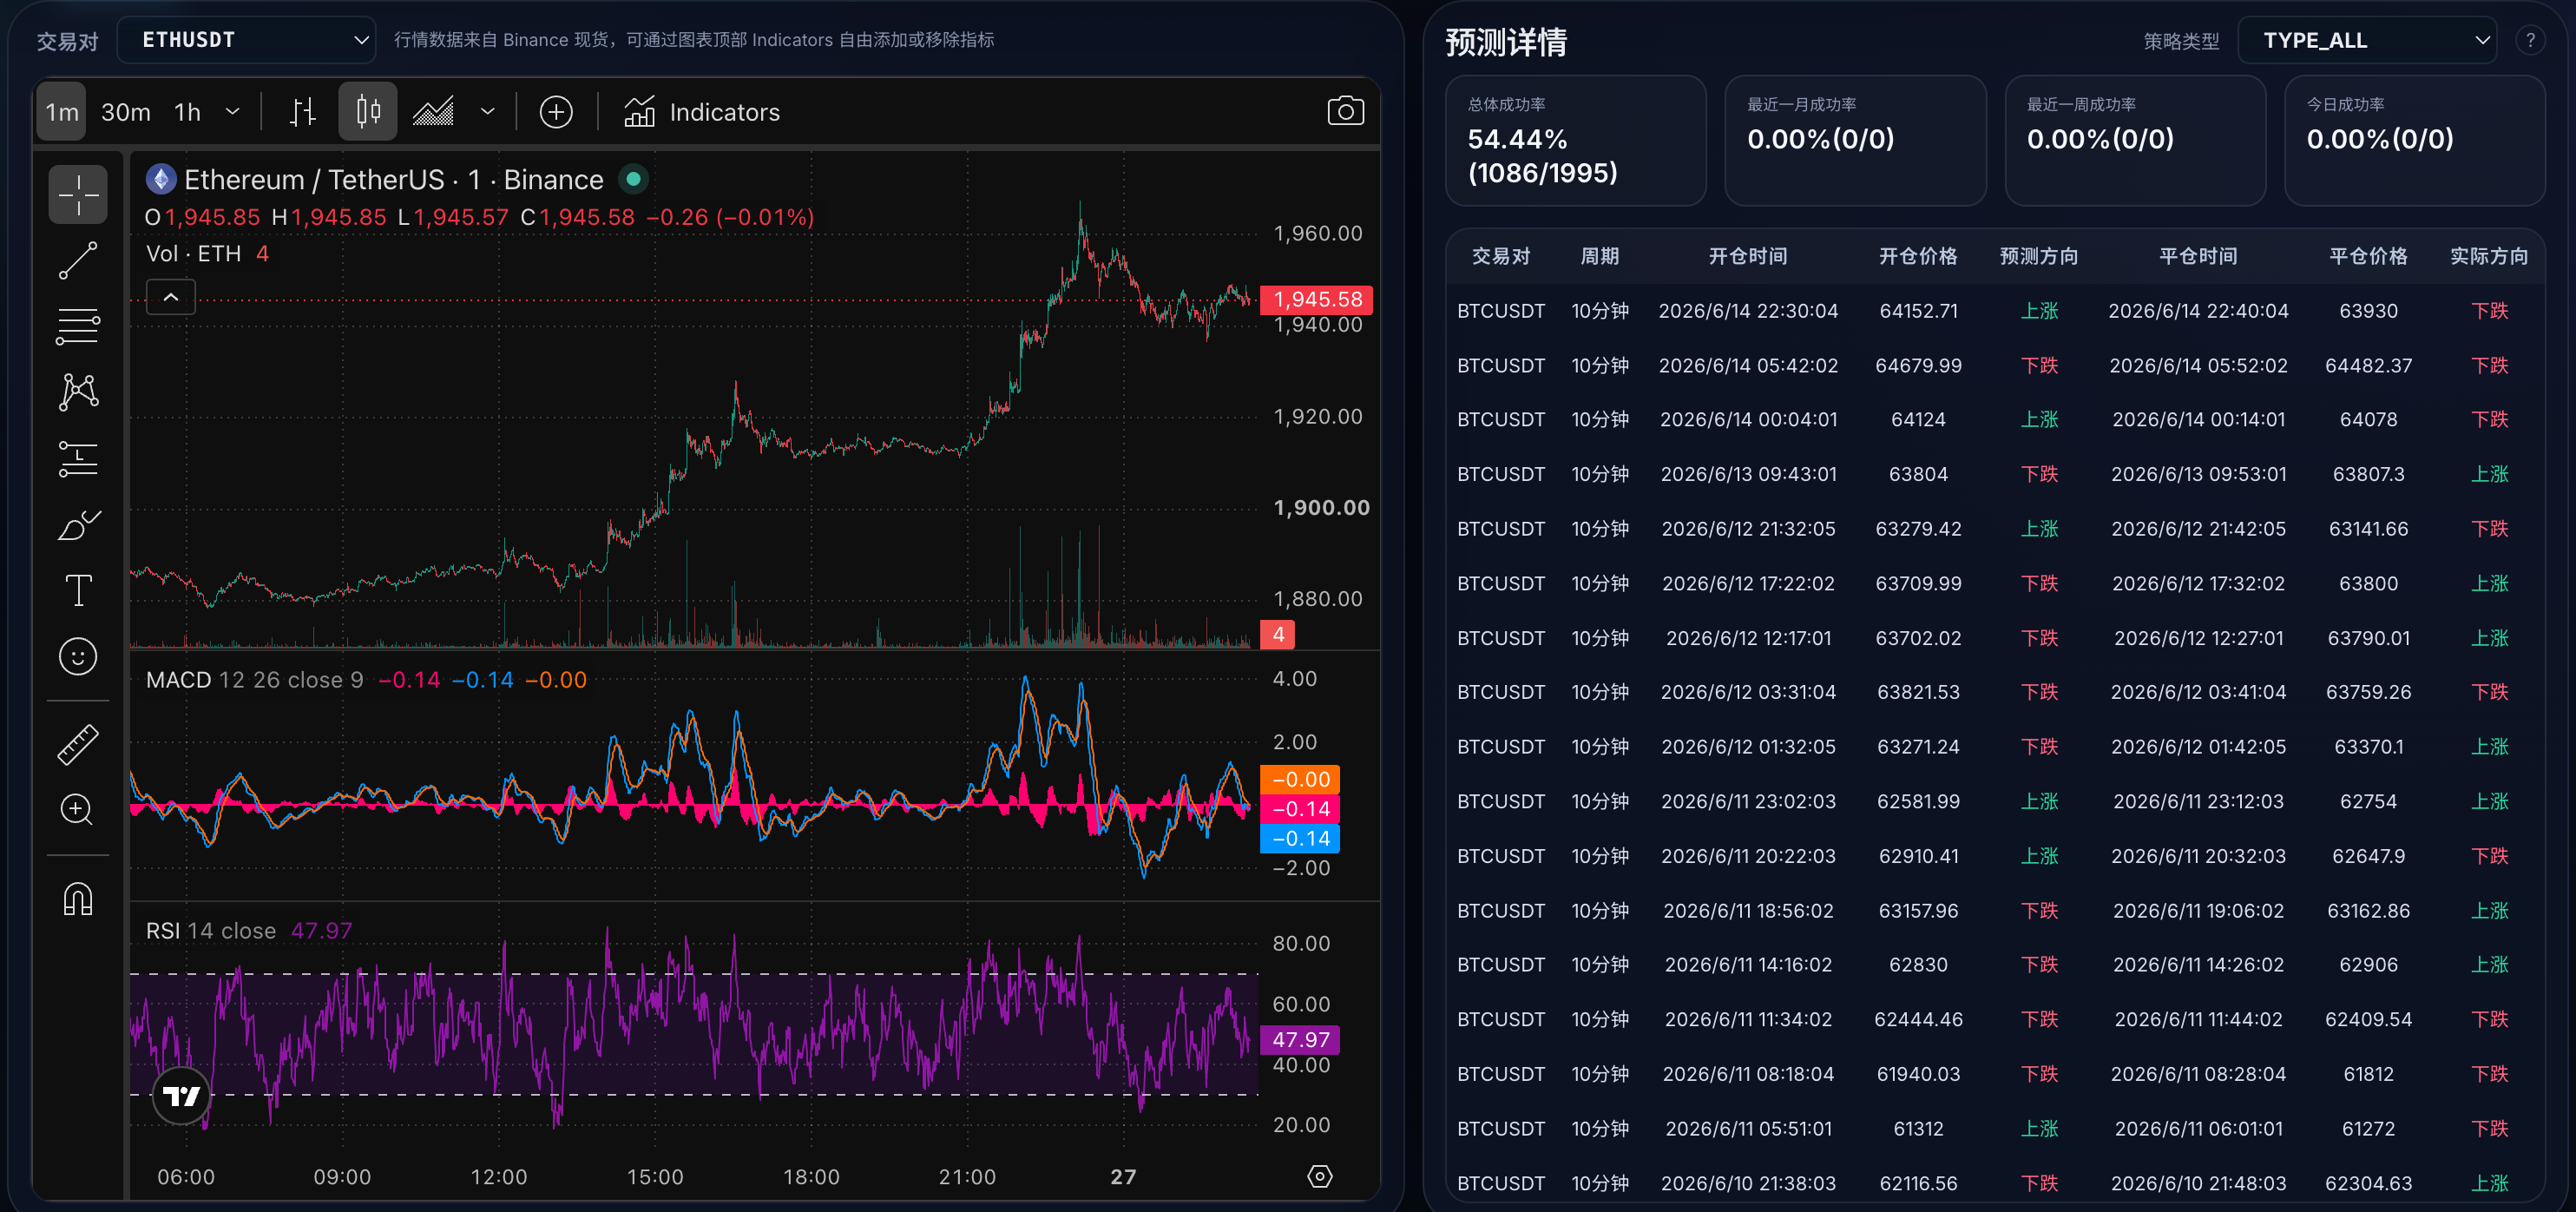The width and height of the screenshot is (2576, 1212).
Task: Click the RSI indicator legend
Action: point(249,931)
